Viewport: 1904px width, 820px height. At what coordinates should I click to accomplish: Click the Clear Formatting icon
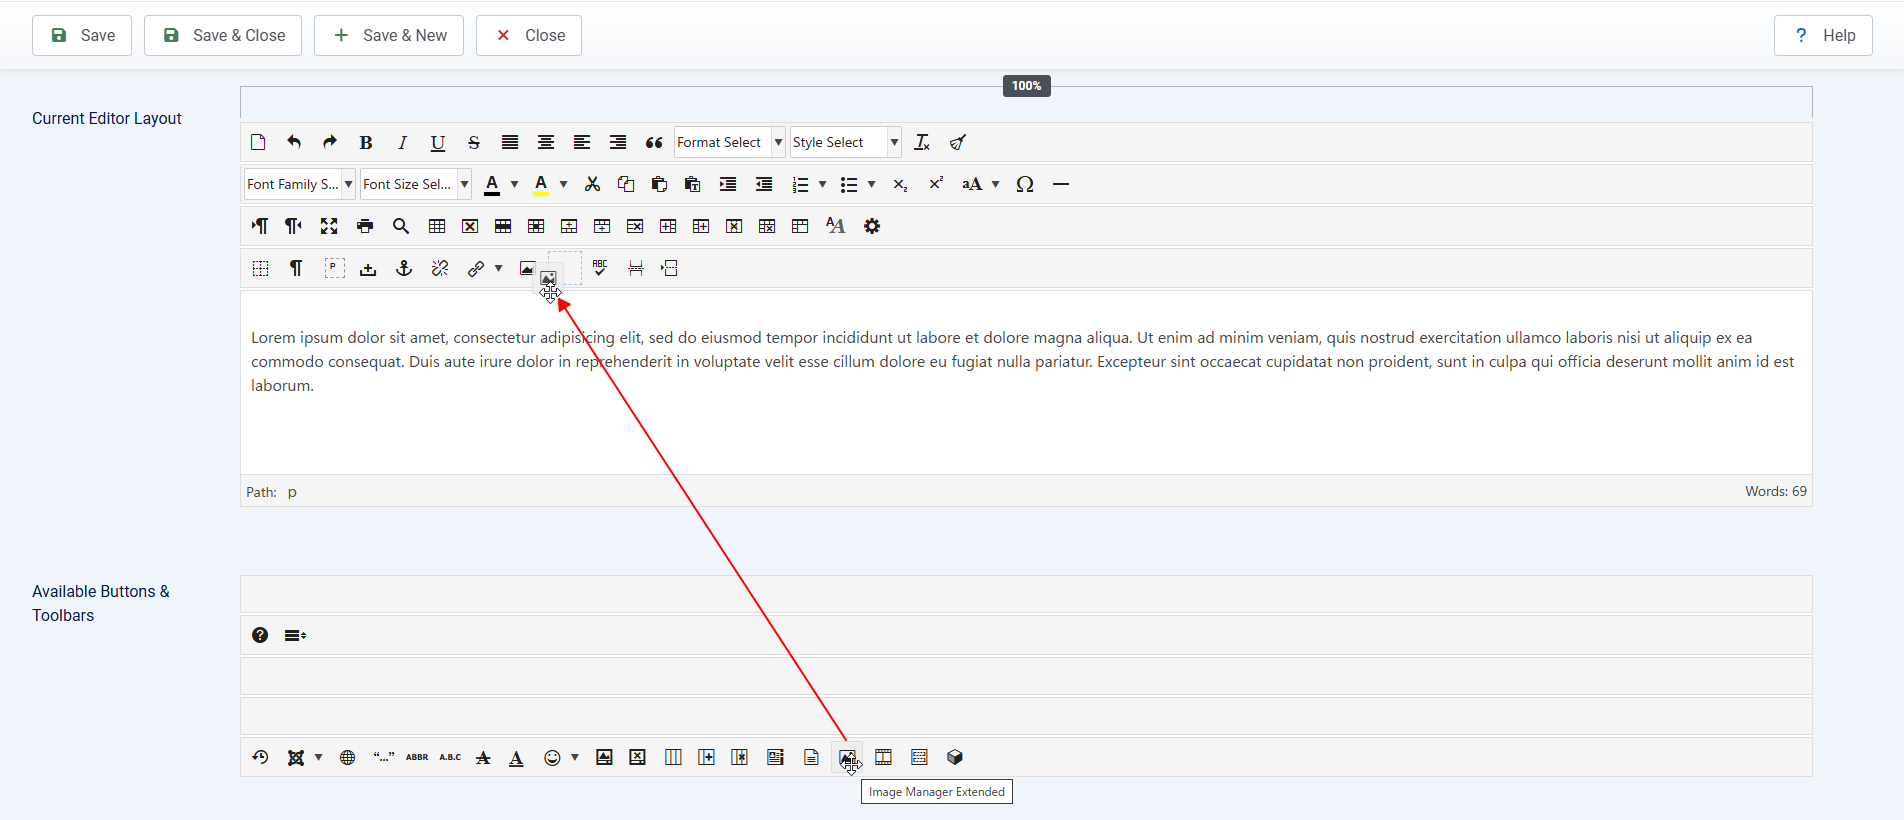(922, 142)
